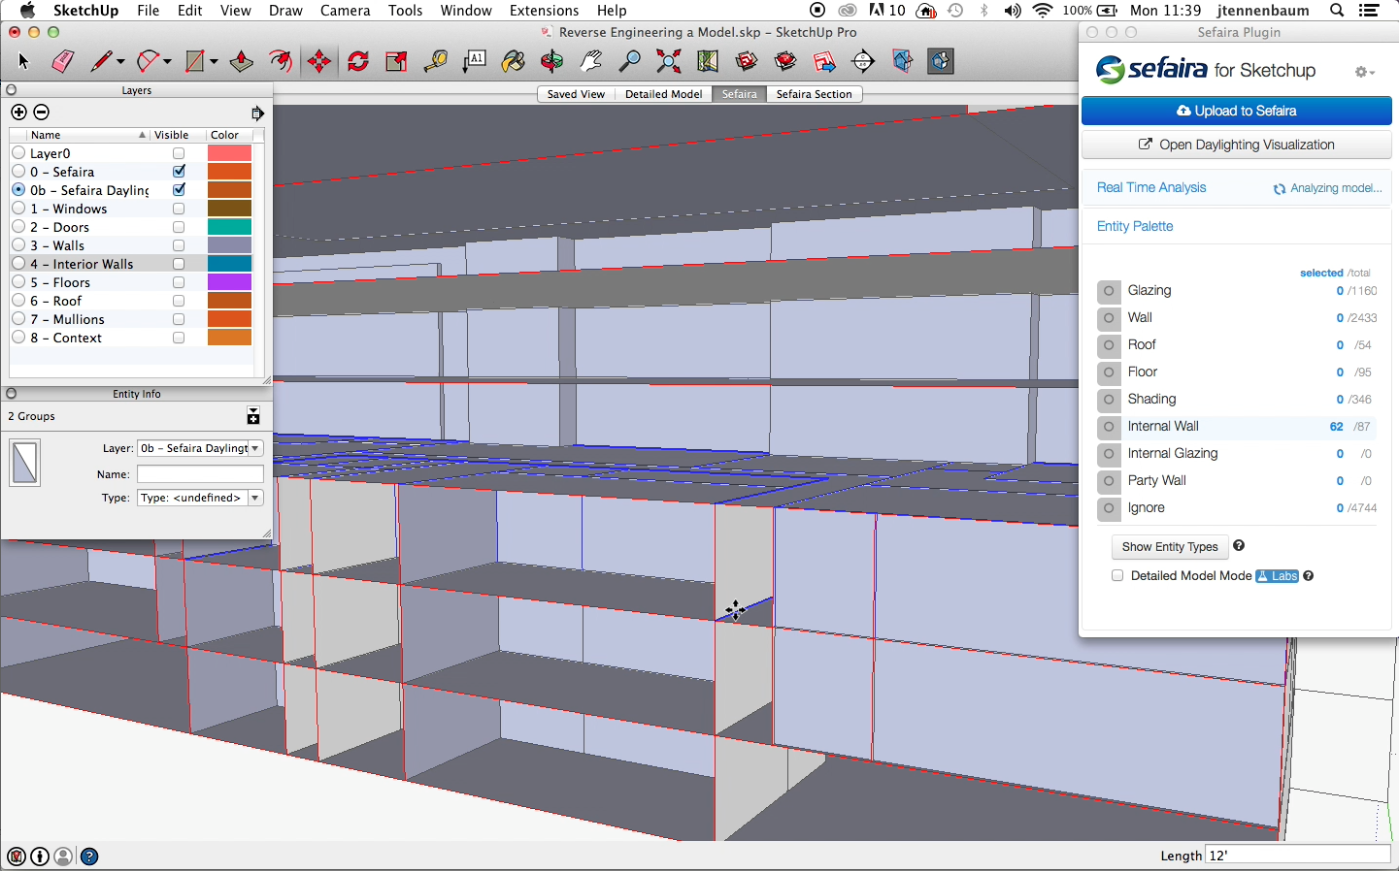The image size is (1399, 871).
Task: Click Upload to Sefaira button
Action: coord(1236,111)
